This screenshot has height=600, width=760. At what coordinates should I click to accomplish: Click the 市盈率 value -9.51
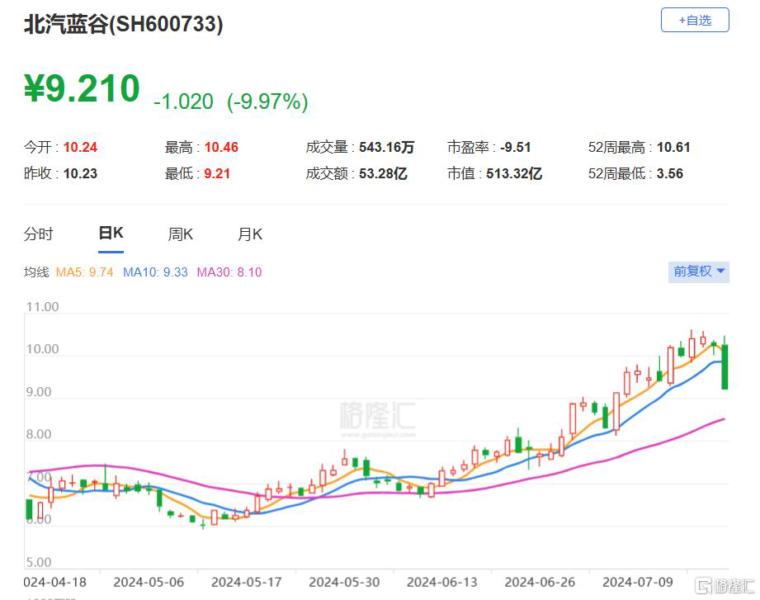pyautogui.click(x=516, y=147)
